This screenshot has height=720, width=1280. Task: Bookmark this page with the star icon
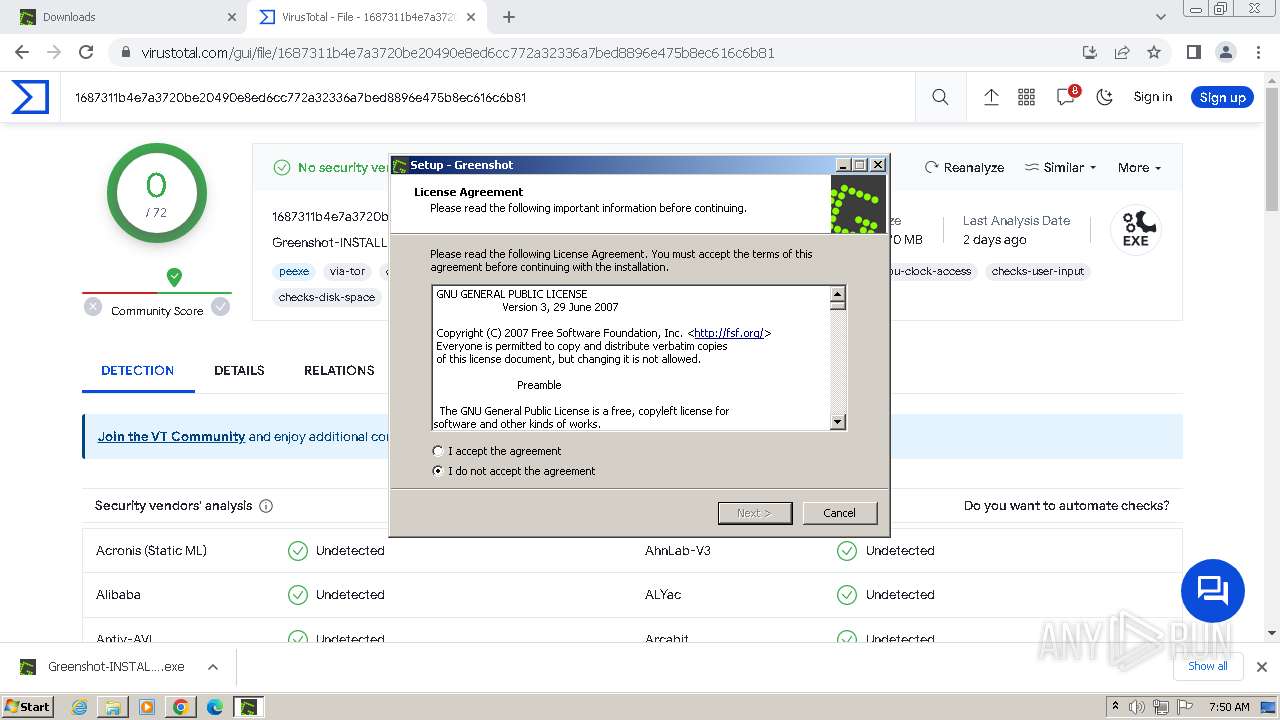(1154, 52)
